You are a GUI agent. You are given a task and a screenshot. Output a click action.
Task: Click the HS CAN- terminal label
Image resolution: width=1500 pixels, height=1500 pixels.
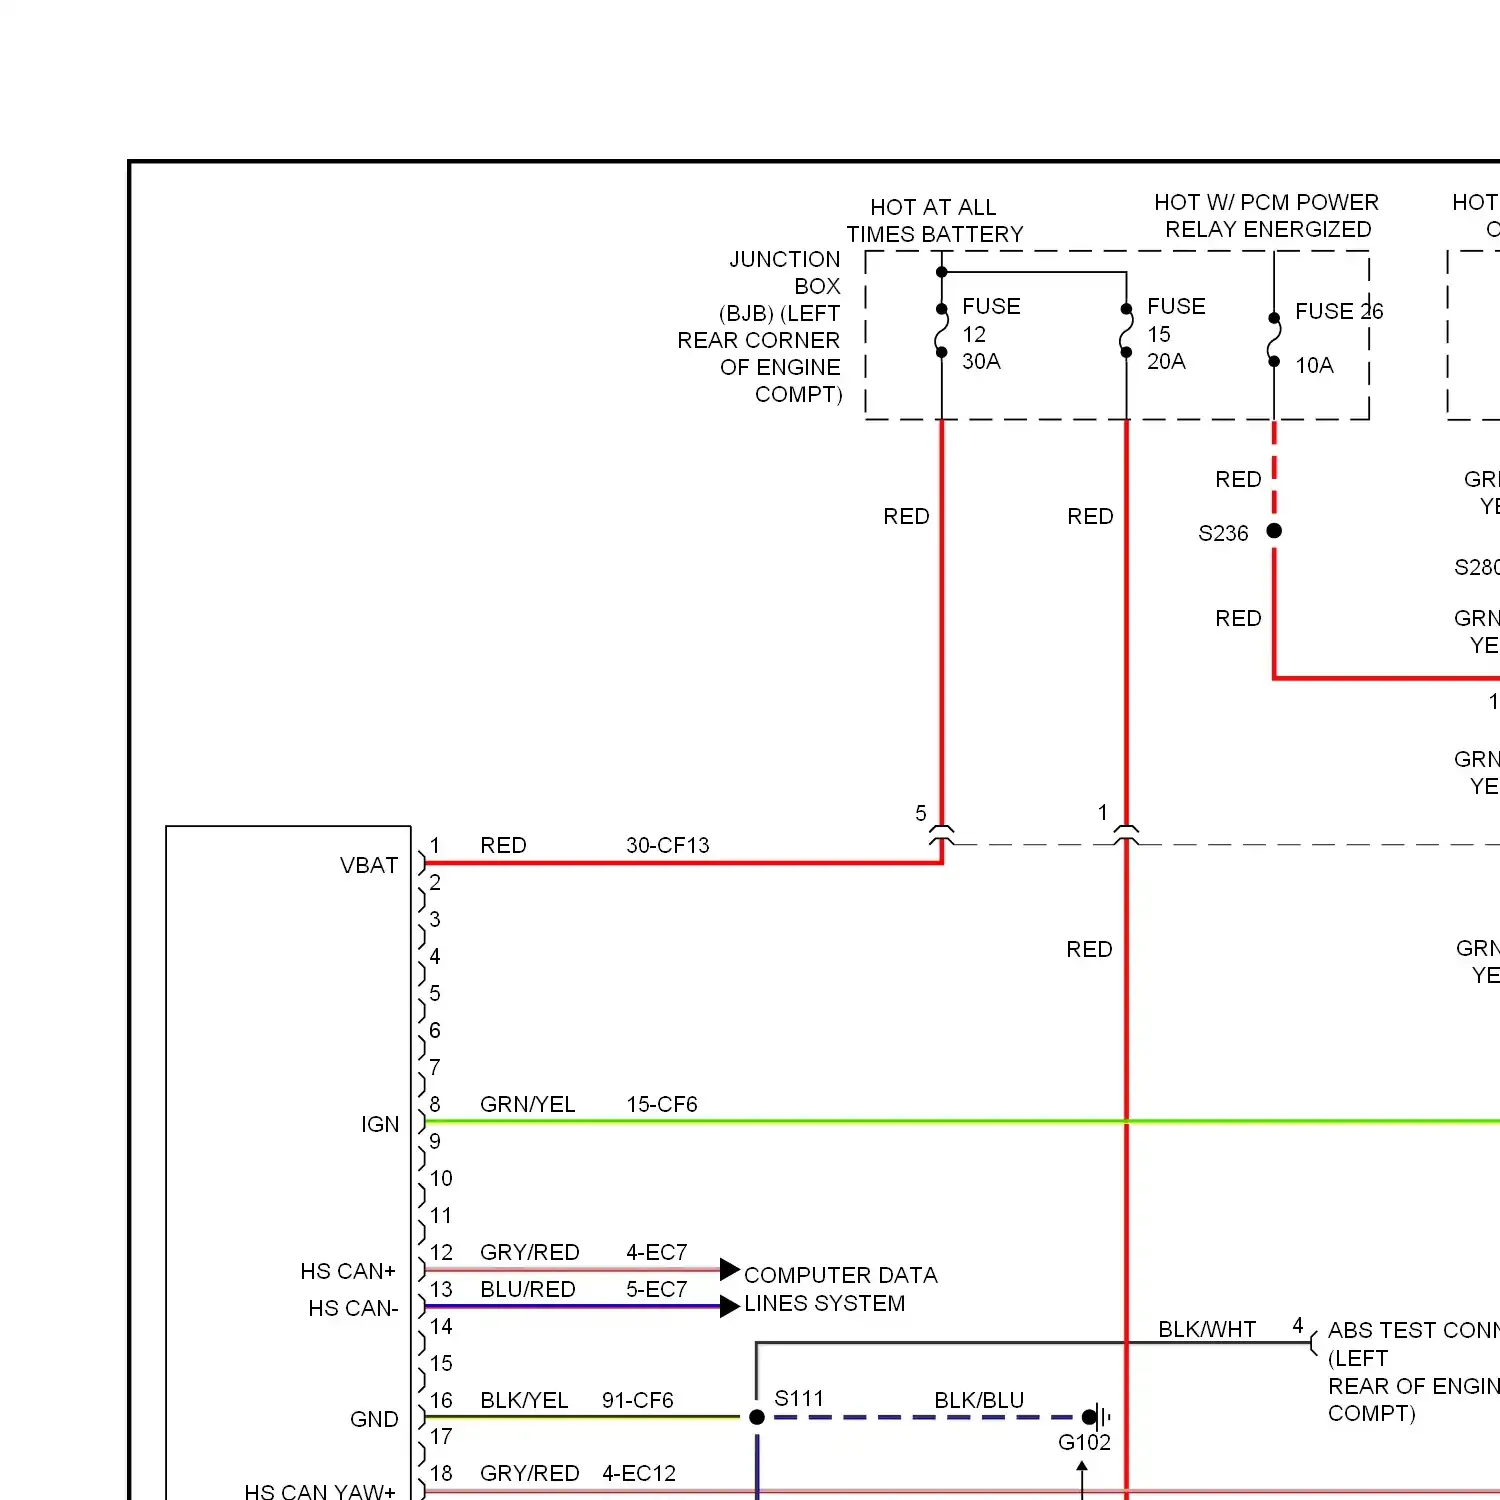coord(353,1309)
